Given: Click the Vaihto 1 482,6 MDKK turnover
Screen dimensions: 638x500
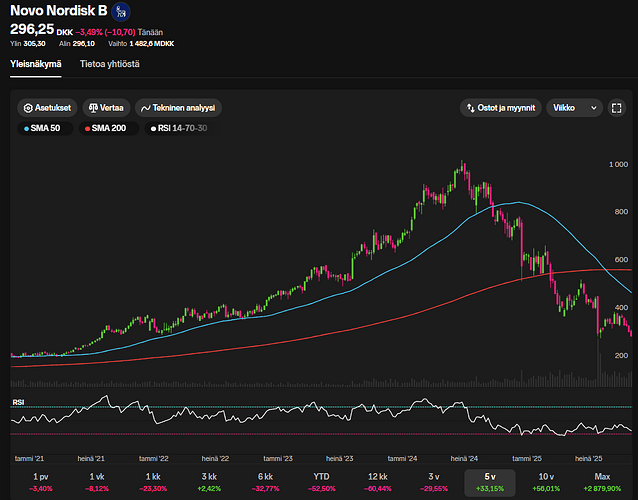Looking at the screenshot, I should [141, 44].
